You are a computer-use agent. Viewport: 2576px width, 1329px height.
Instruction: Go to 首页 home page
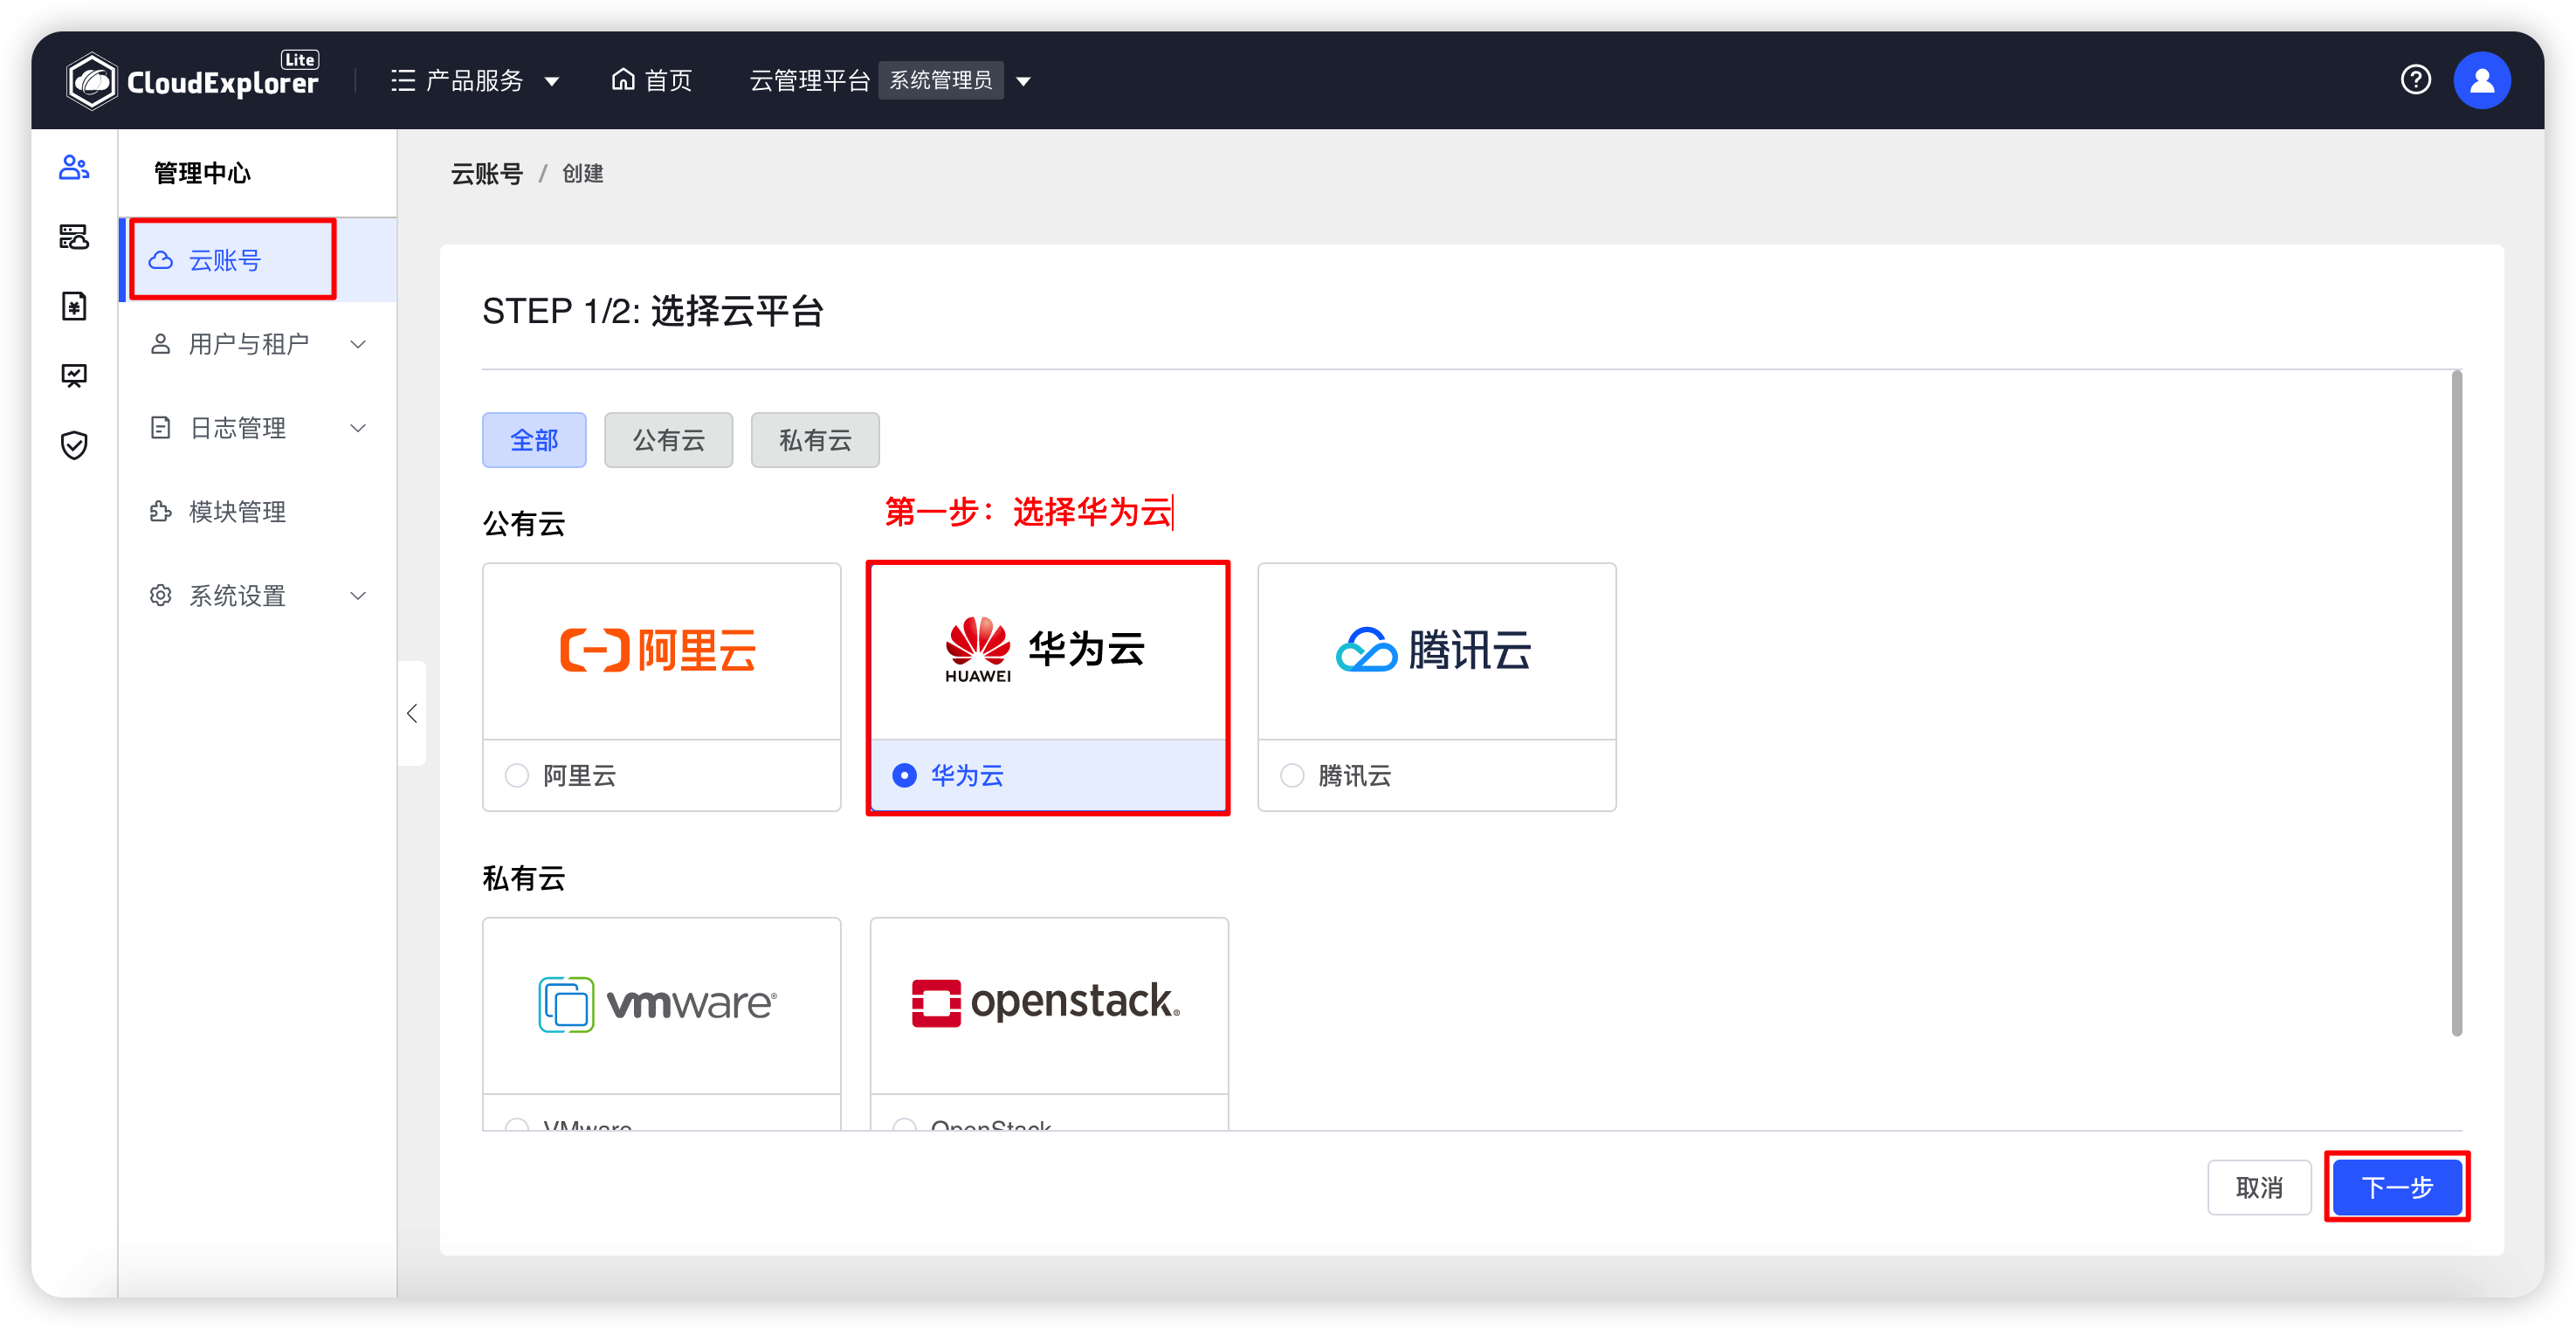pos(652,80)
